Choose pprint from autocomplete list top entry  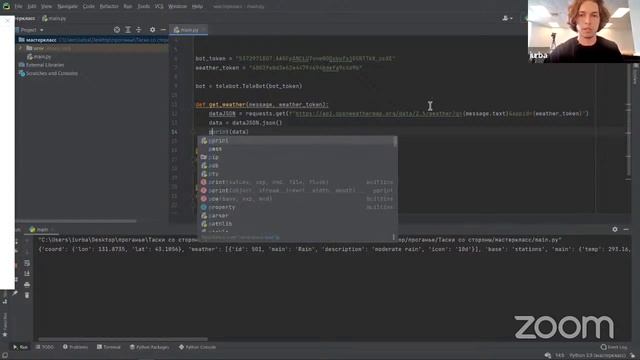point(297,140)
